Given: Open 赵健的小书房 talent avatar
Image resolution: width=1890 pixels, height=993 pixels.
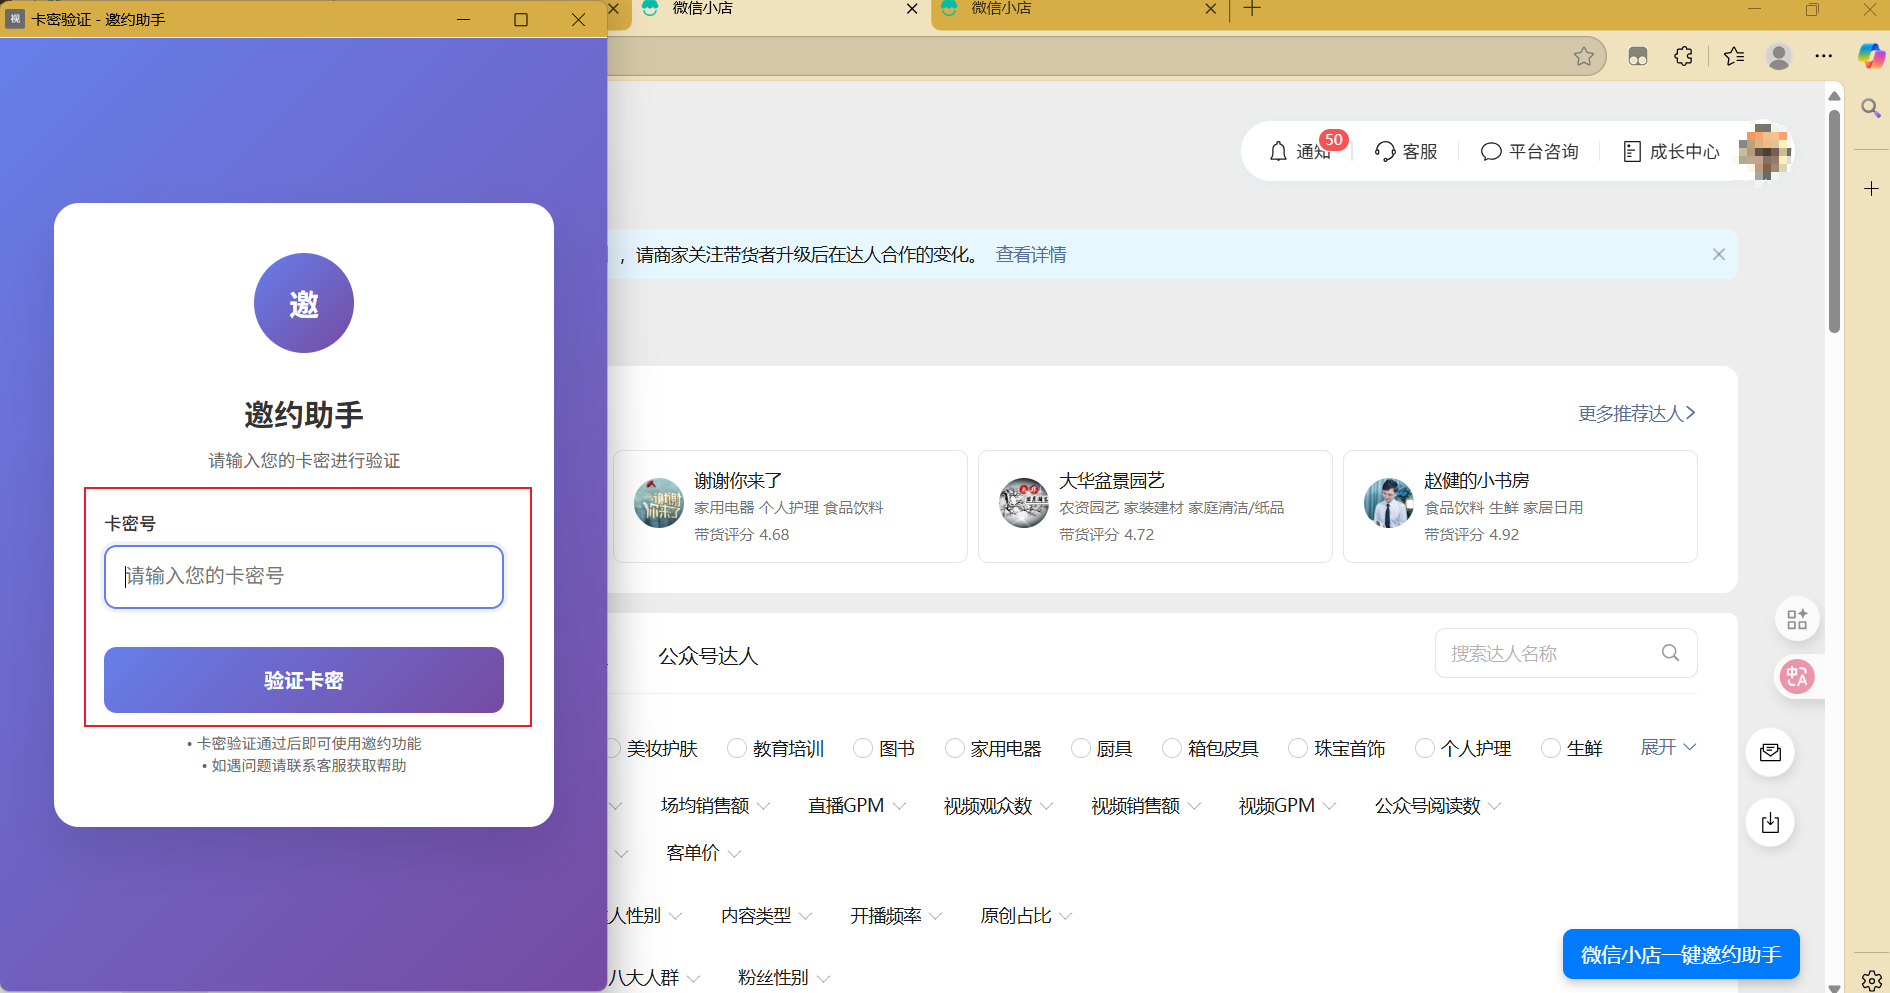Looking at the screenshot, I should click(1389, 503).
